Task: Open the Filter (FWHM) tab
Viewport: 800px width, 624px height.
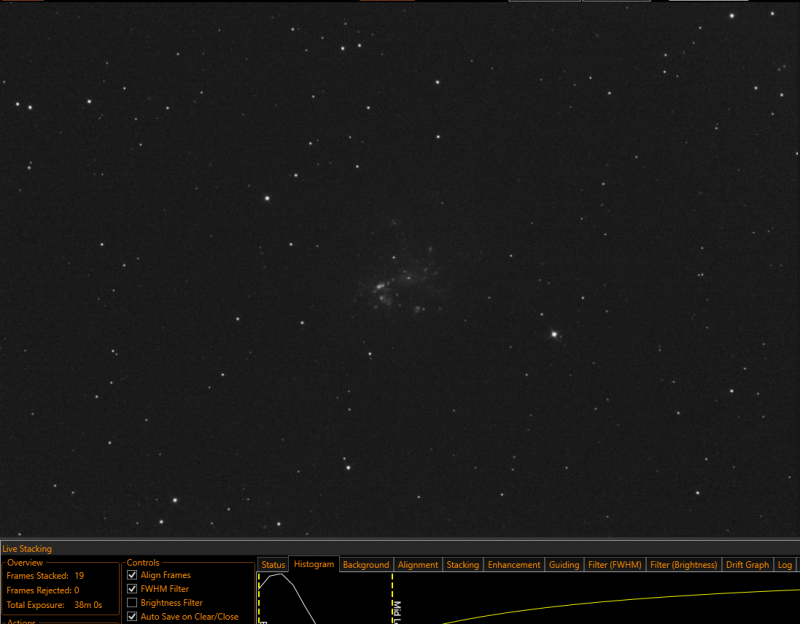Action: 615,565
